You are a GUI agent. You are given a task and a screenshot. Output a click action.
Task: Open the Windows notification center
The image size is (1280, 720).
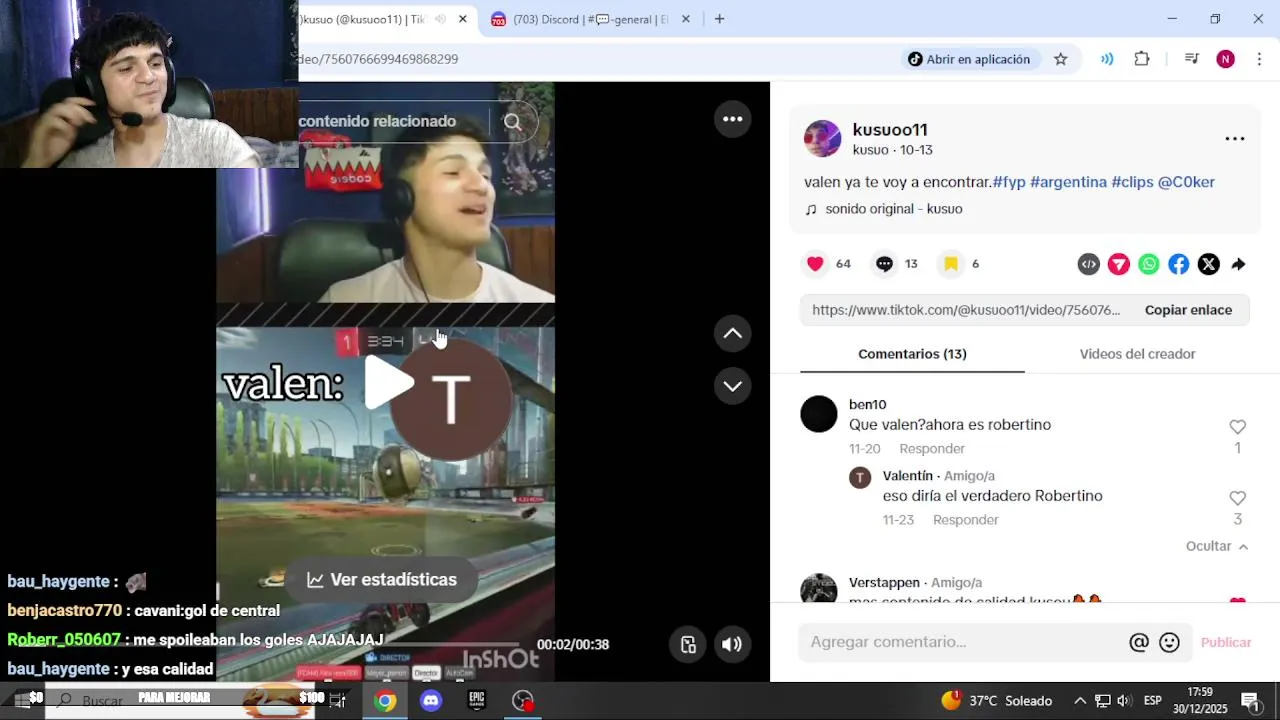point(1250,701)
